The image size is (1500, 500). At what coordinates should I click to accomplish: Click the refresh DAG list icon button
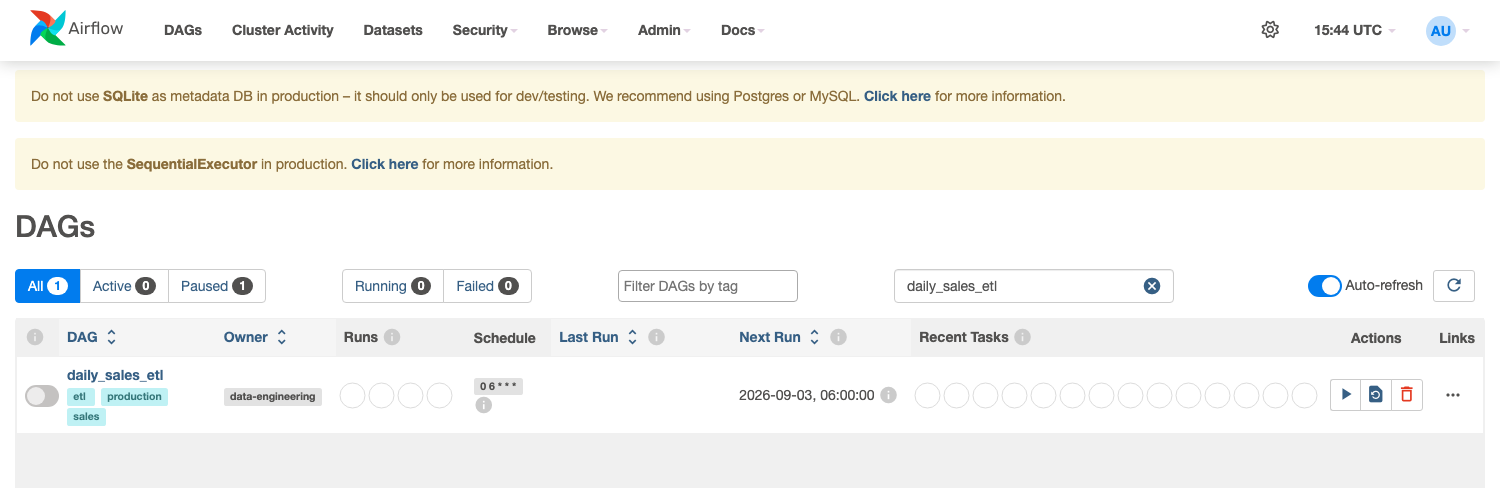[1454, 286]
